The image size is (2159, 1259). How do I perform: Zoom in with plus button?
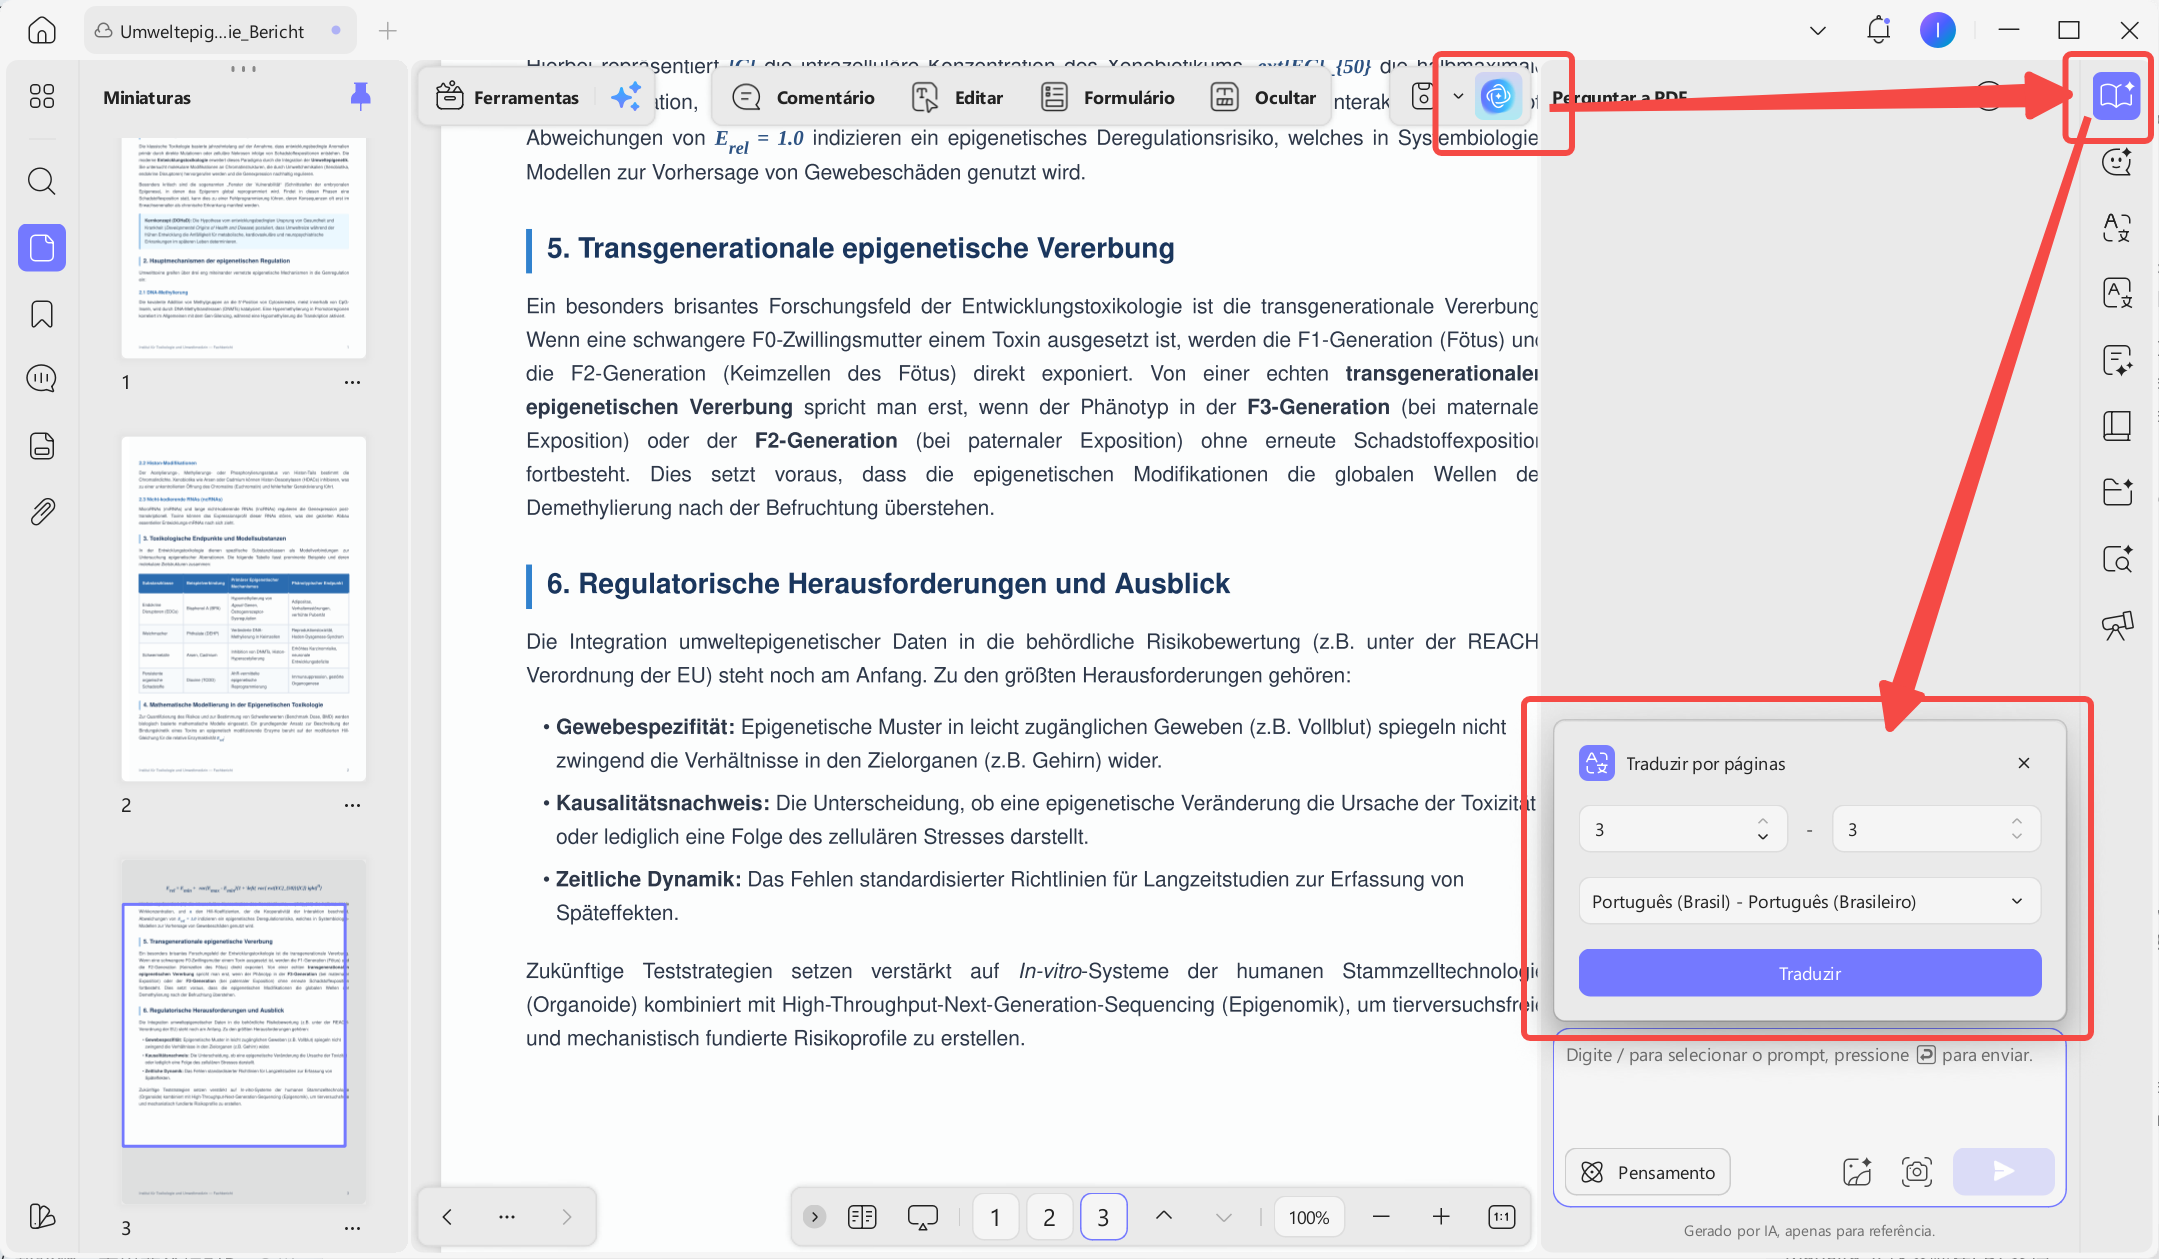pyautogui.click(x=1441, y=1216)
